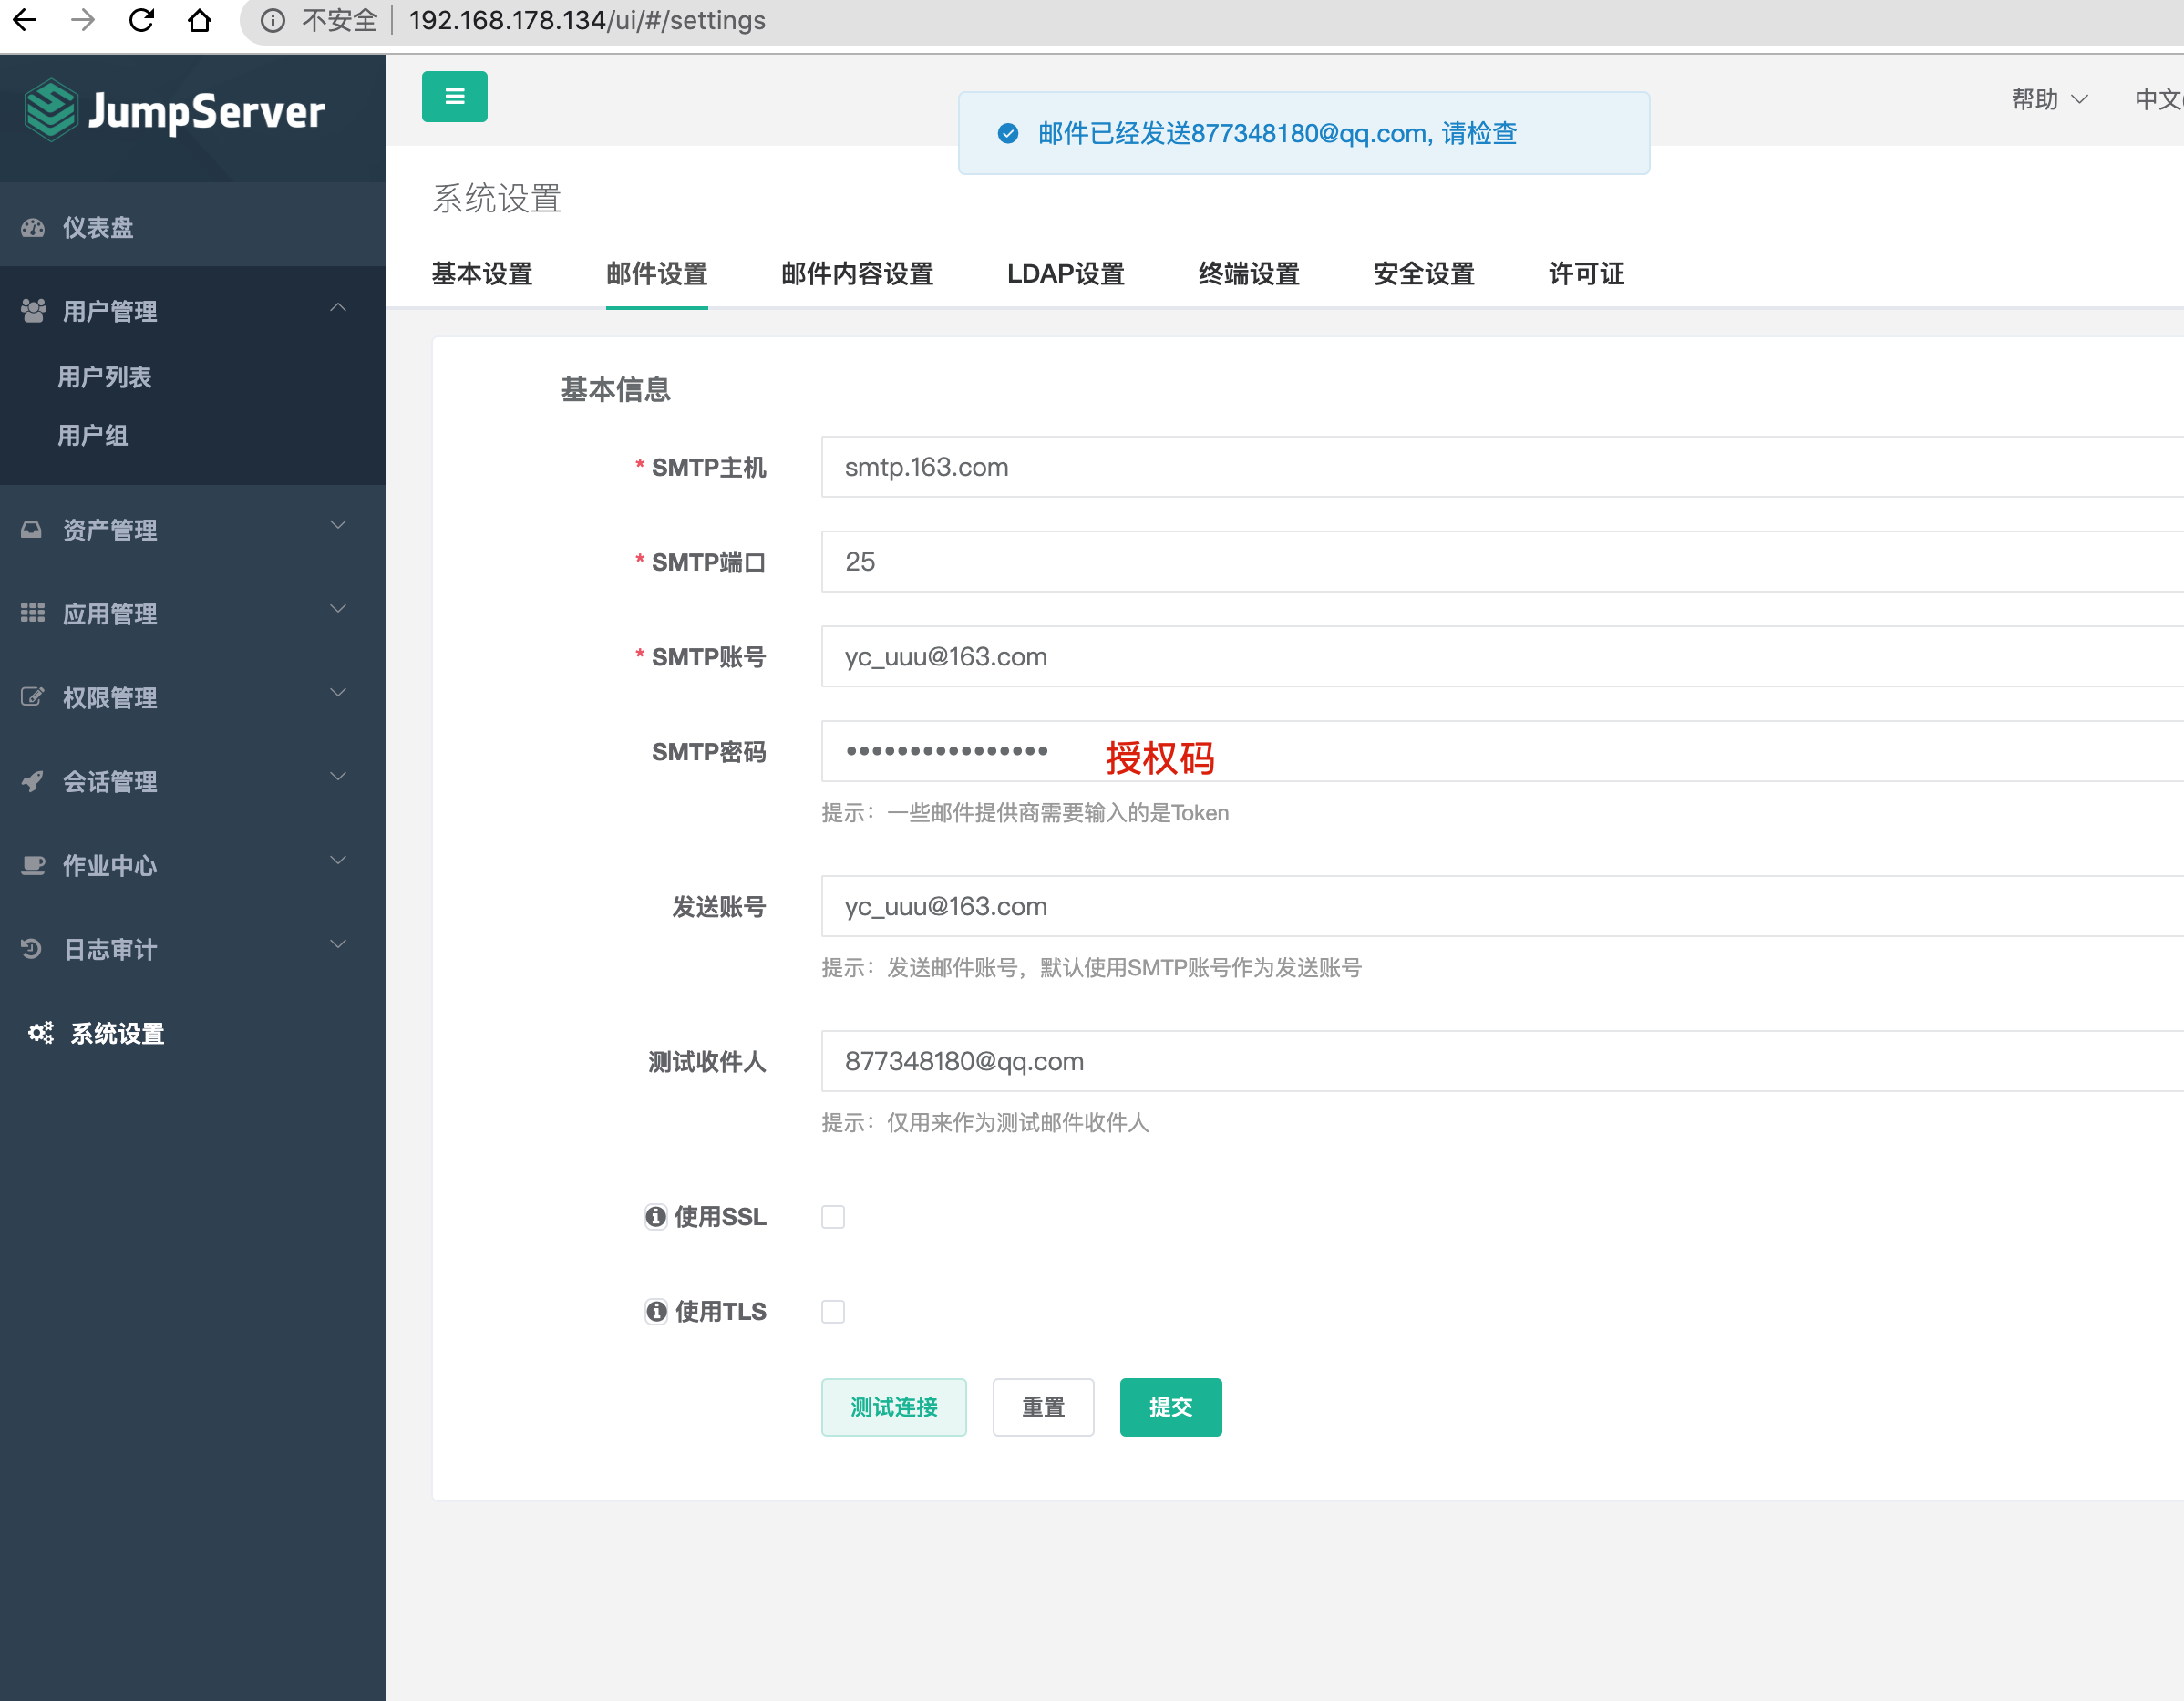
Task: Click the SMTP端口 input field
Action: 1502,562
